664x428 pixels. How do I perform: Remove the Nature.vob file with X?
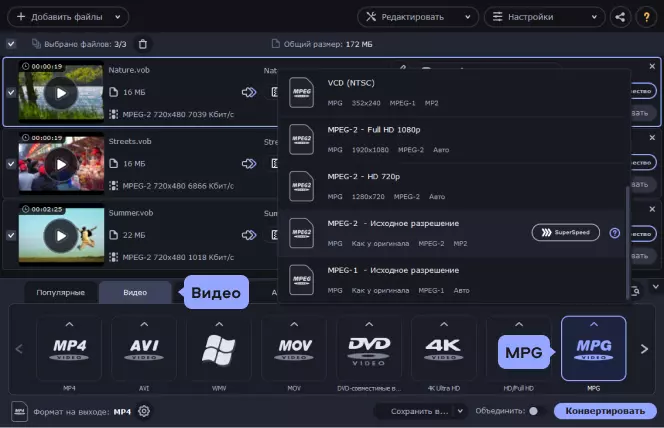point(652,66)
